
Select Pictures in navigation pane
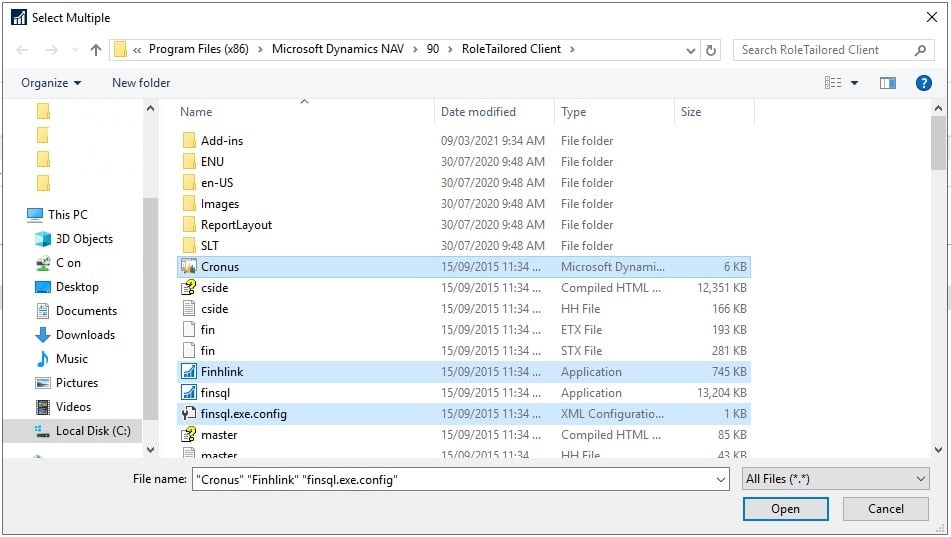pyautogui.click(x=66, y=383)
